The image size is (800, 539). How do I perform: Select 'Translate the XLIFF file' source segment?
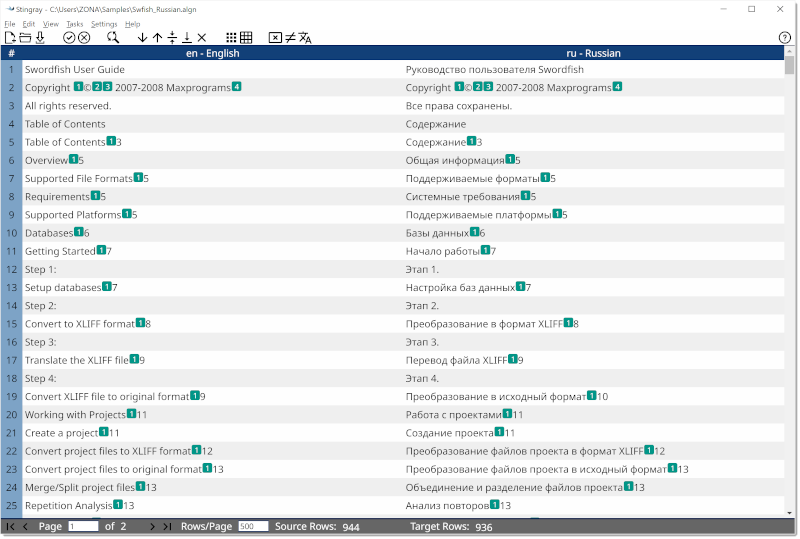(212, 360)
